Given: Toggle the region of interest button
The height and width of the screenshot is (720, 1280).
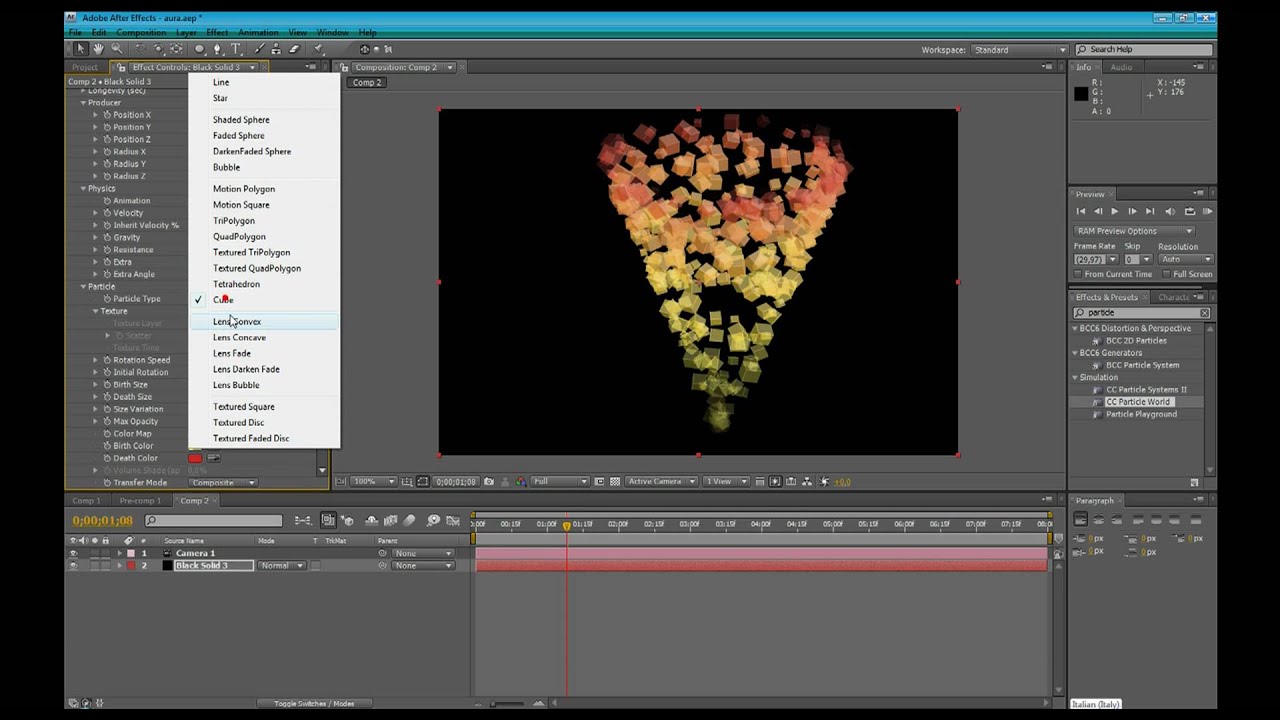Looking at the screenshot, I should pos(599,482).
